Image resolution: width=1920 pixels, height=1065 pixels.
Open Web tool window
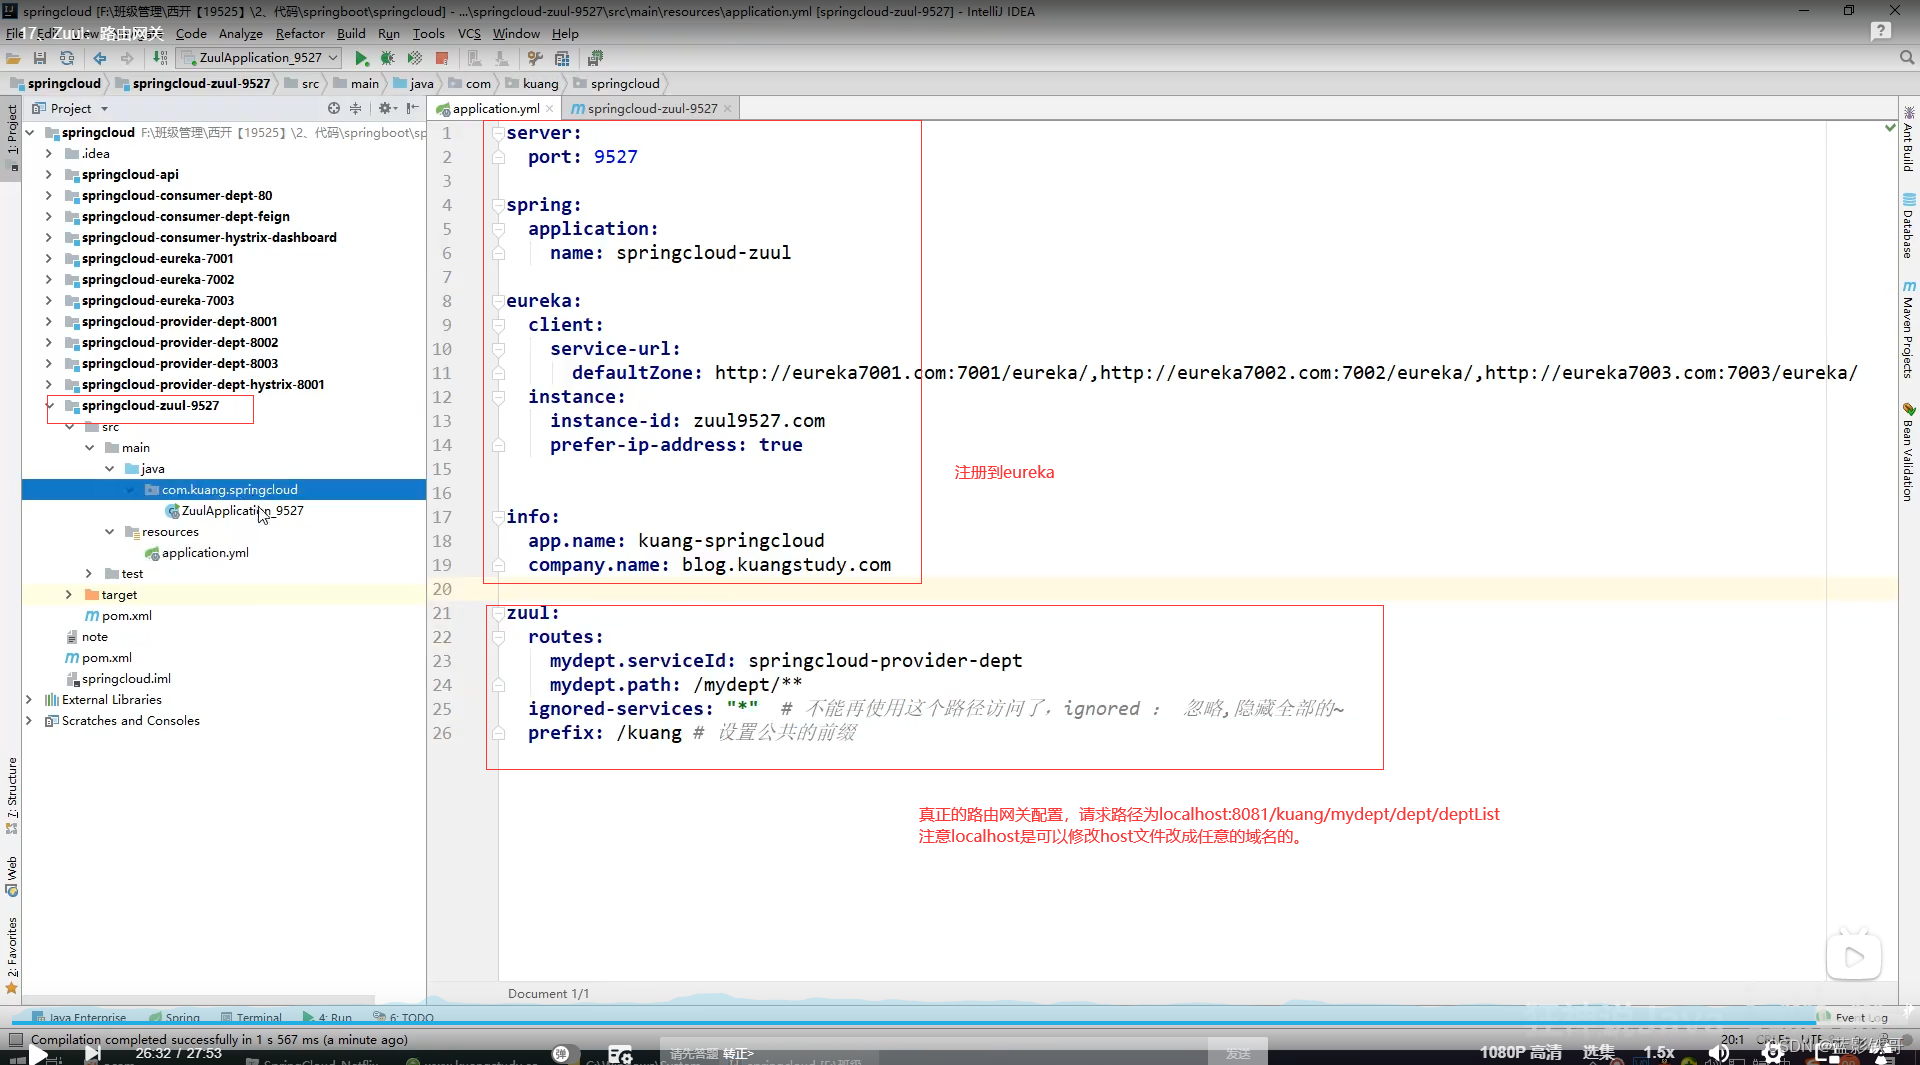pos(12,876)
